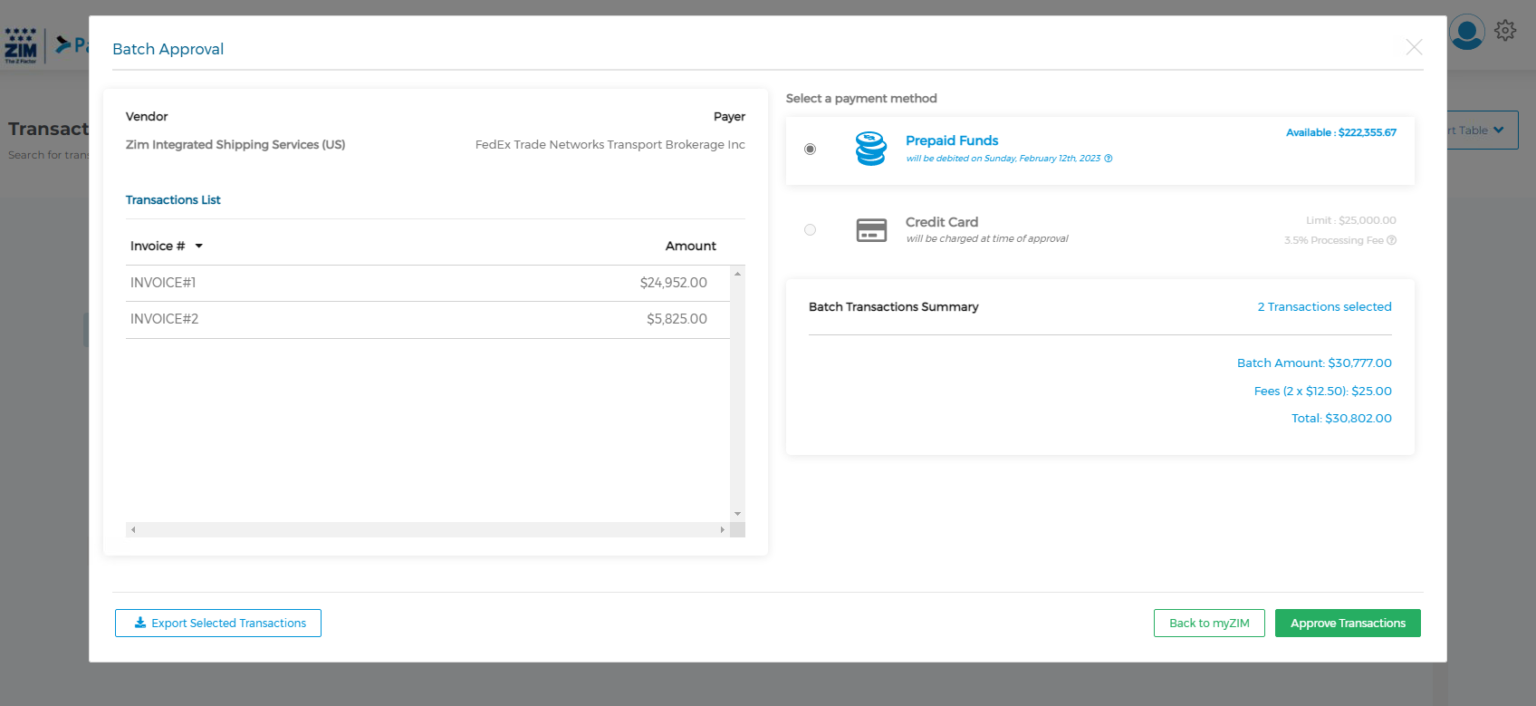The width and height of the screenshot is (1536, 706).
Task: Select the Prepaid Funds coins icon
Action: pyautogui.click(x=870, y=148)
